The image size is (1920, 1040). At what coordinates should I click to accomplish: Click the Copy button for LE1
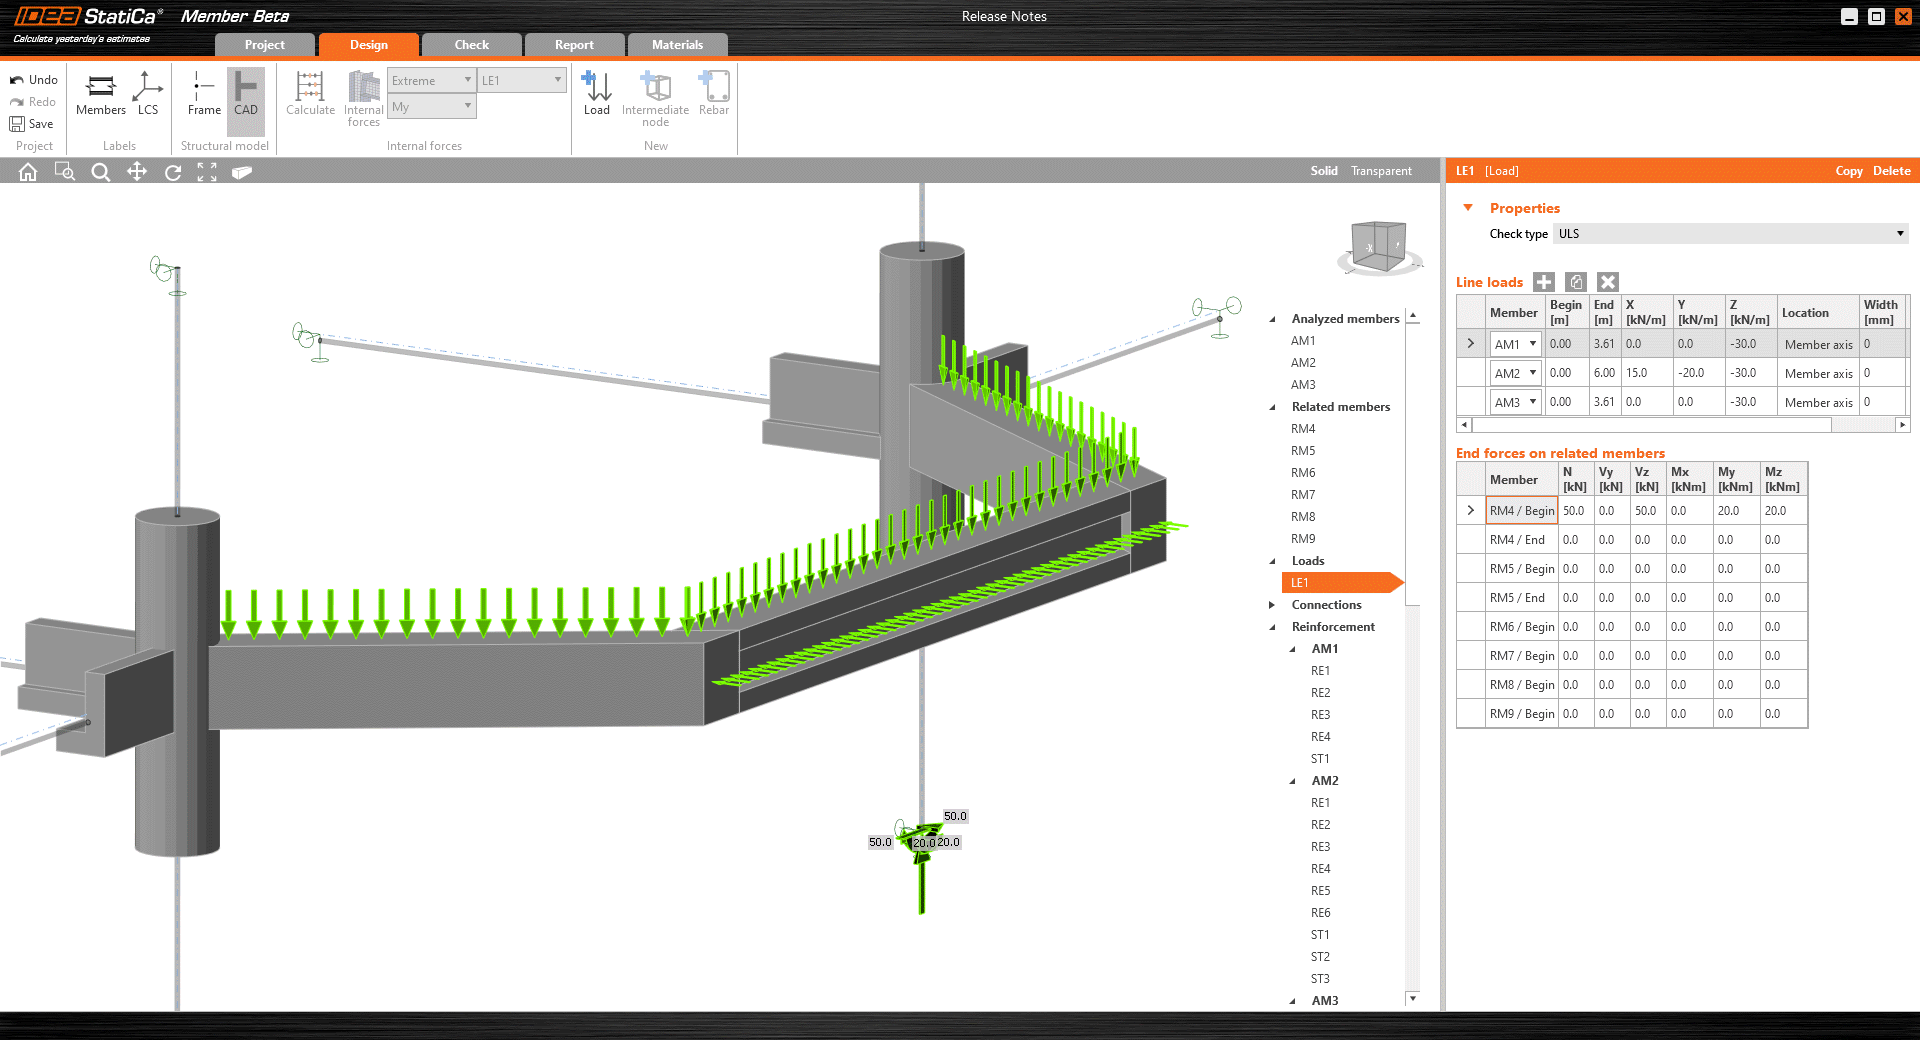(1848, 171)
